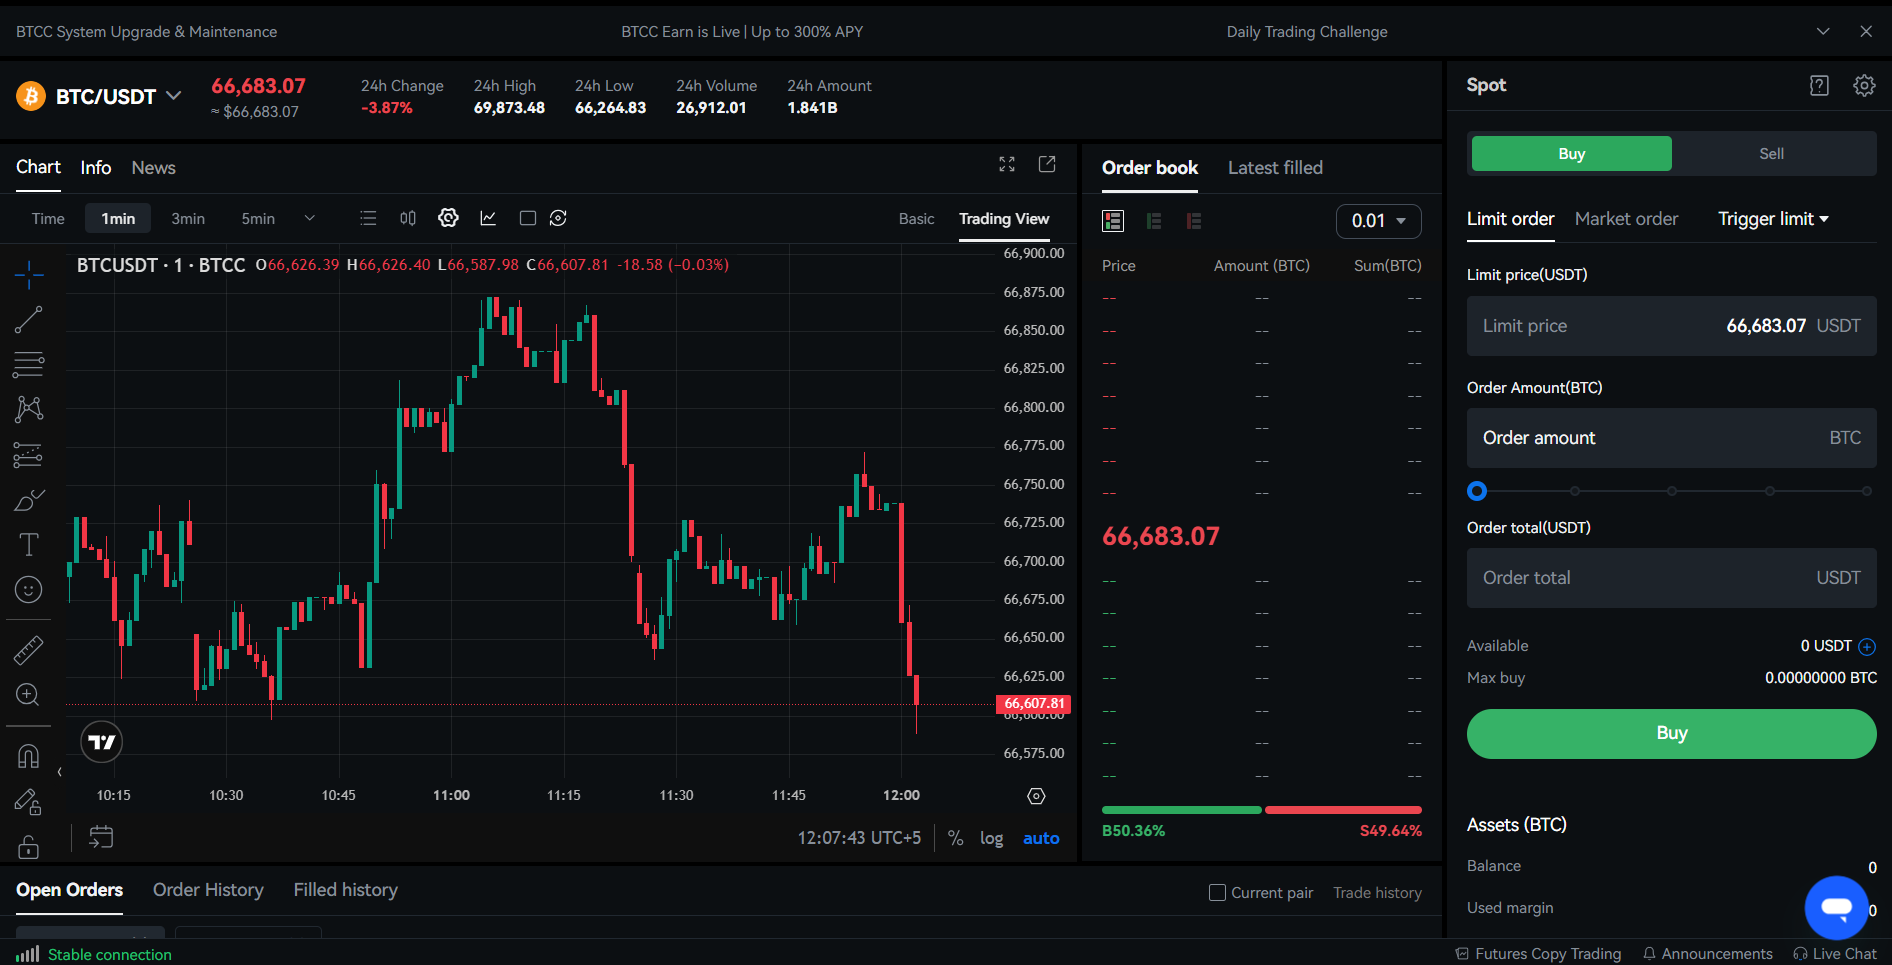Open the chat support bubble
1892x965 pixels.
(x=1837, y=908)
